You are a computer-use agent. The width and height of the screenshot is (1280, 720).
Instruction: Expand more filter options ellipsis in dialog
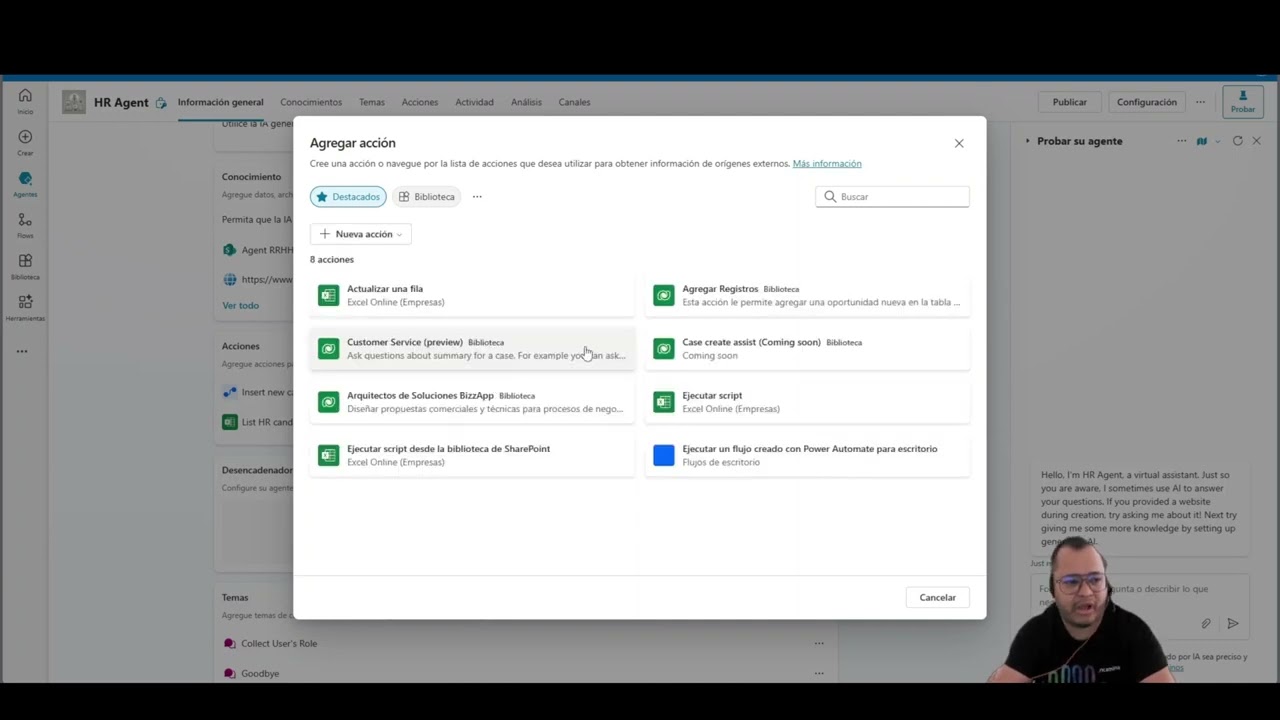(477, 197)
